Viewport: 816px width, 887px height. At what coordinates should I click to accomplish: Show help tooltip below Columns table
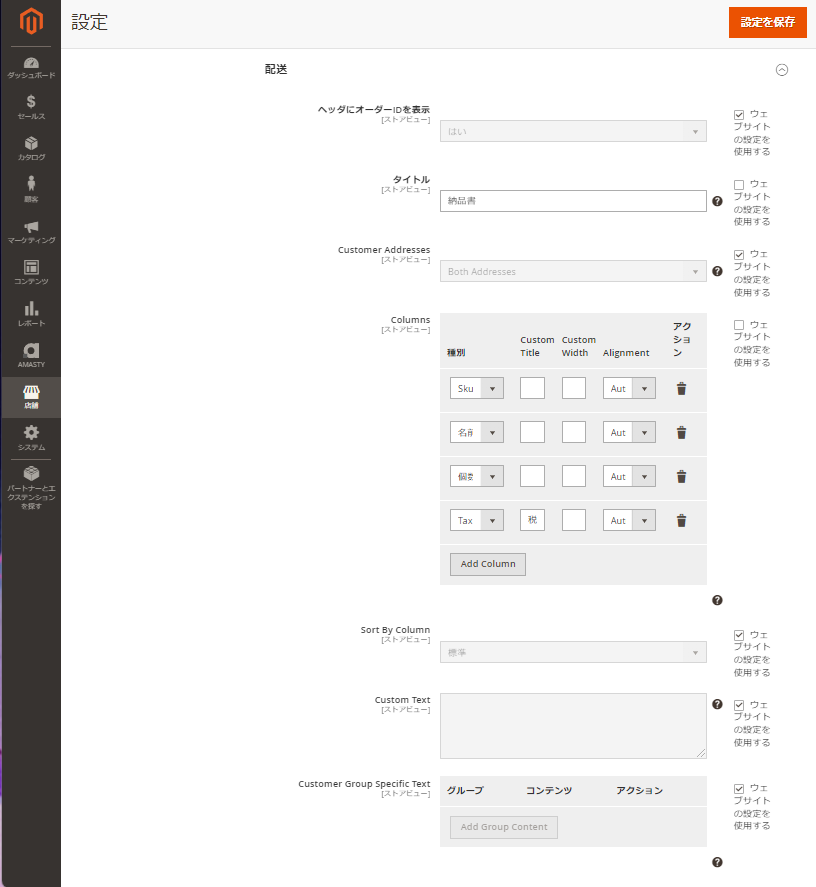click(x=717, y=600)
